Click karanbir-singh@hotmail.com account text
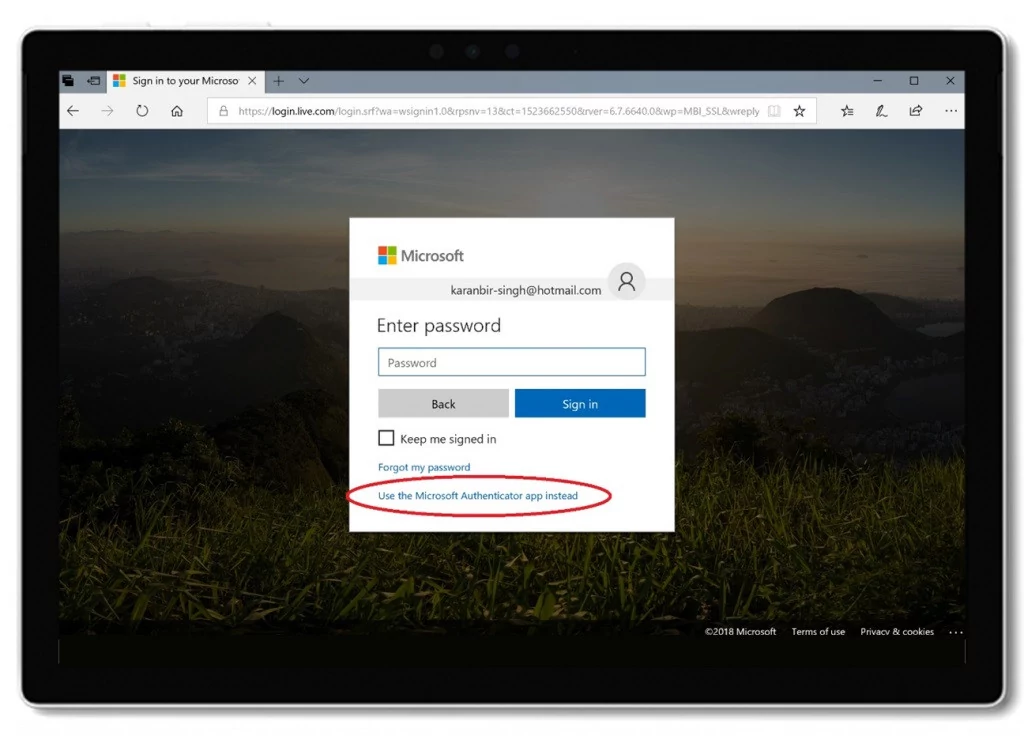 coord(526,290)
